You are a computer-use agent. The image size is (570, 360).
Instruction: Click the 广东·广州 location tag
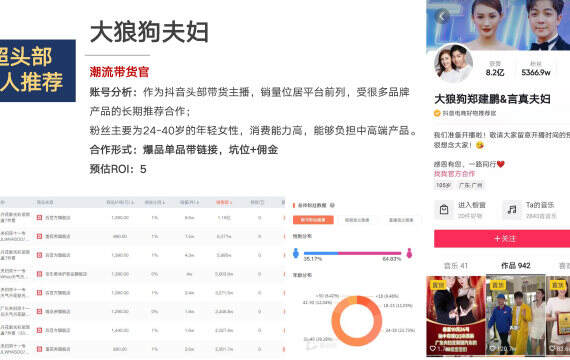(471, 185)
